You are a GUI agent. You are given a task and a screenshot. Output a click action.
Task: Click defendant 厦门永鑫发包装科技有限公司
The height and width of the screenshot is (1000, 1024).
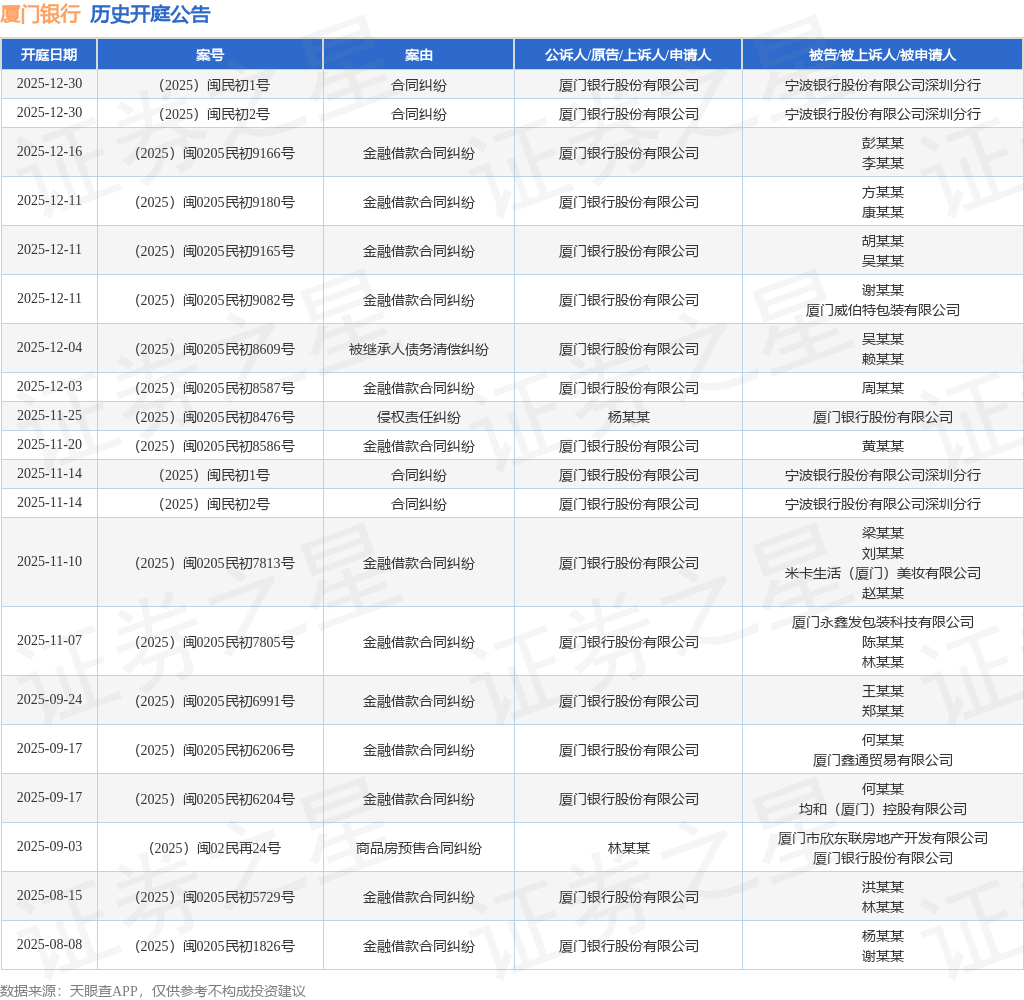click(882, 622)
